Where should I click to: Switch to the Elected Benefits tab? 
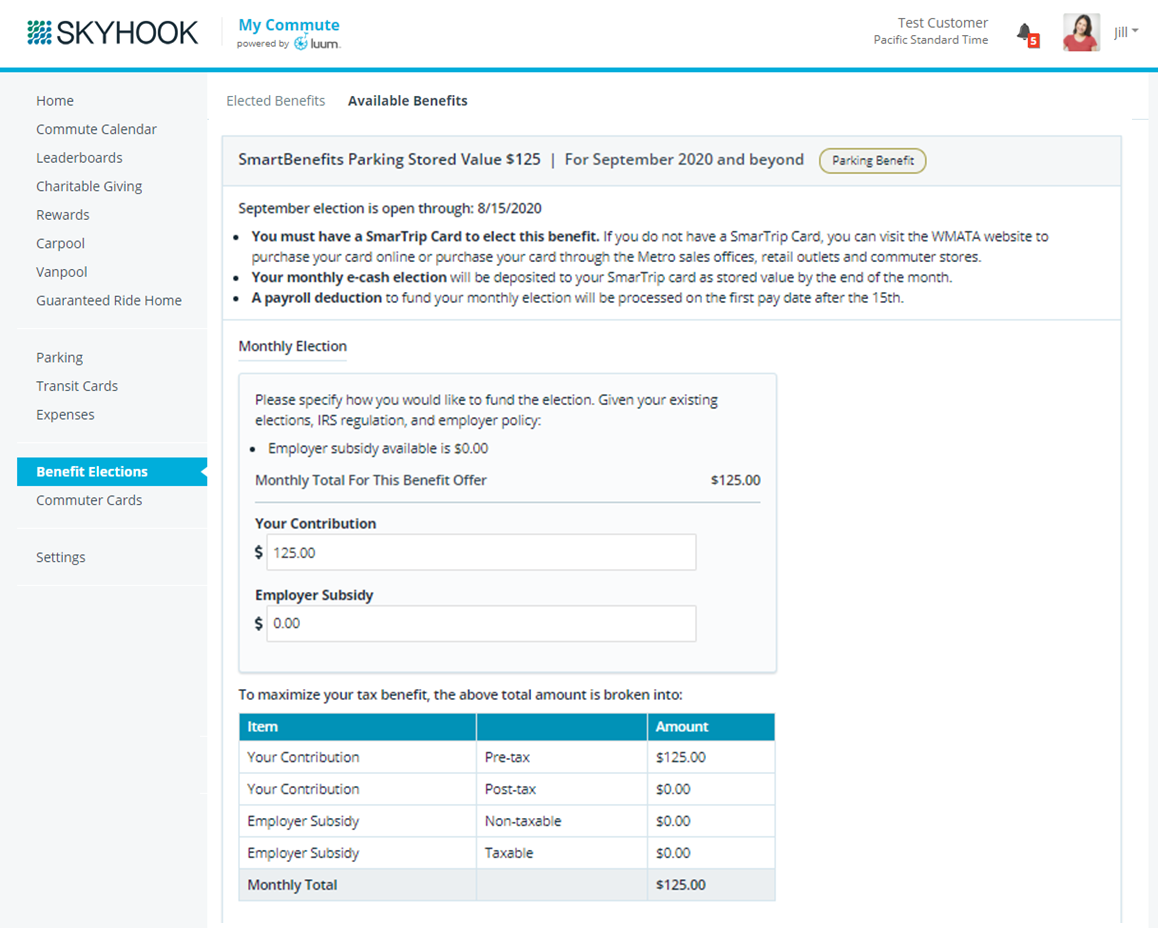click(x=275, y=100)
